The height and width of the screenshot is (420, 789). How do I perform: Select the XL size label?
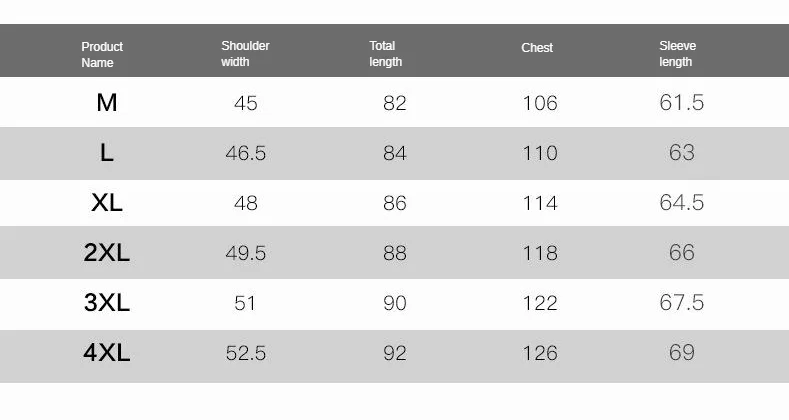tap(107, 203)
